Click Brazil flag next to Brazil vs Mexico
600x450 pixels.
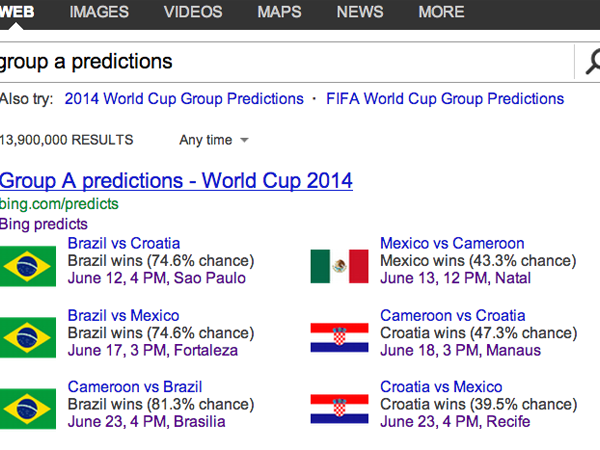(x=28, y=337)
